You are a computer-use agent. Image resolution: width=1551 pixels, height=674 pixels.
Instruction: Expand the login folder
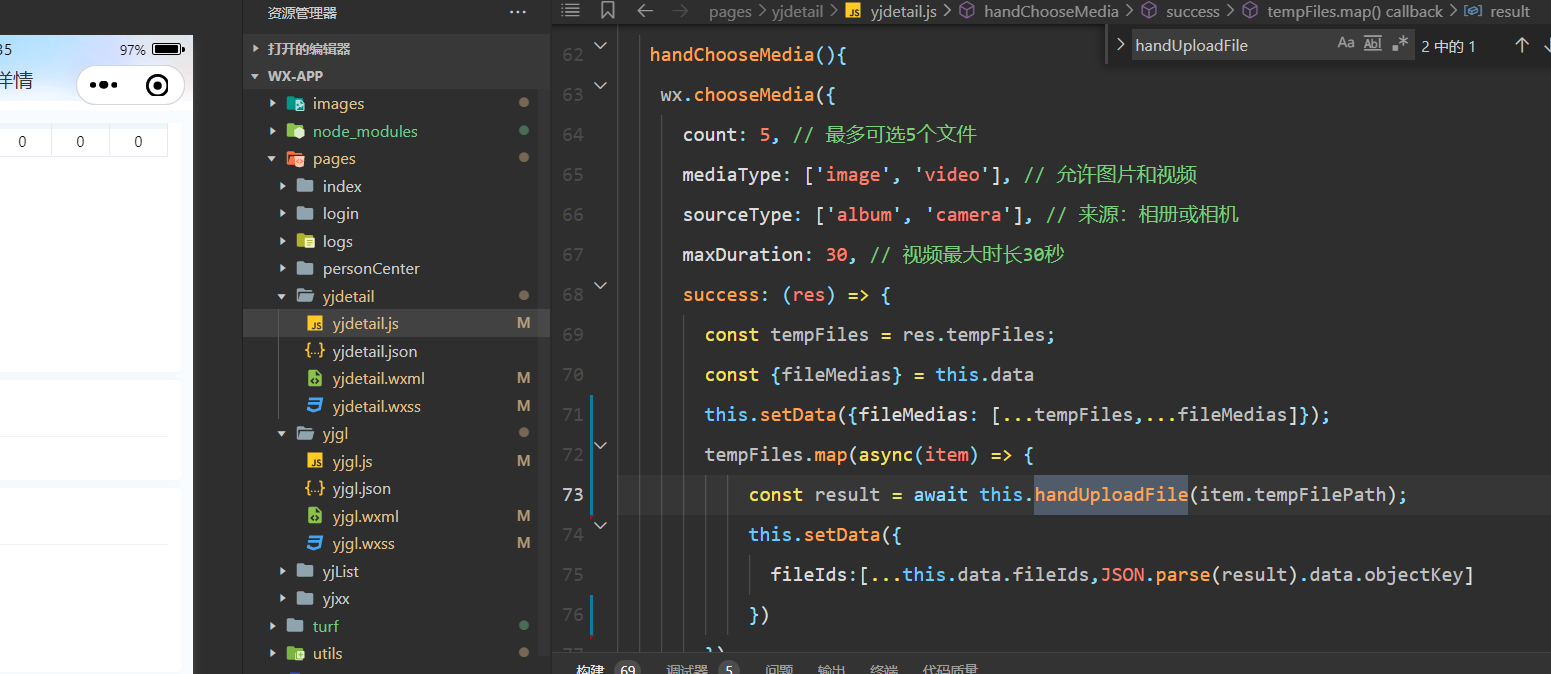[340, 214]
